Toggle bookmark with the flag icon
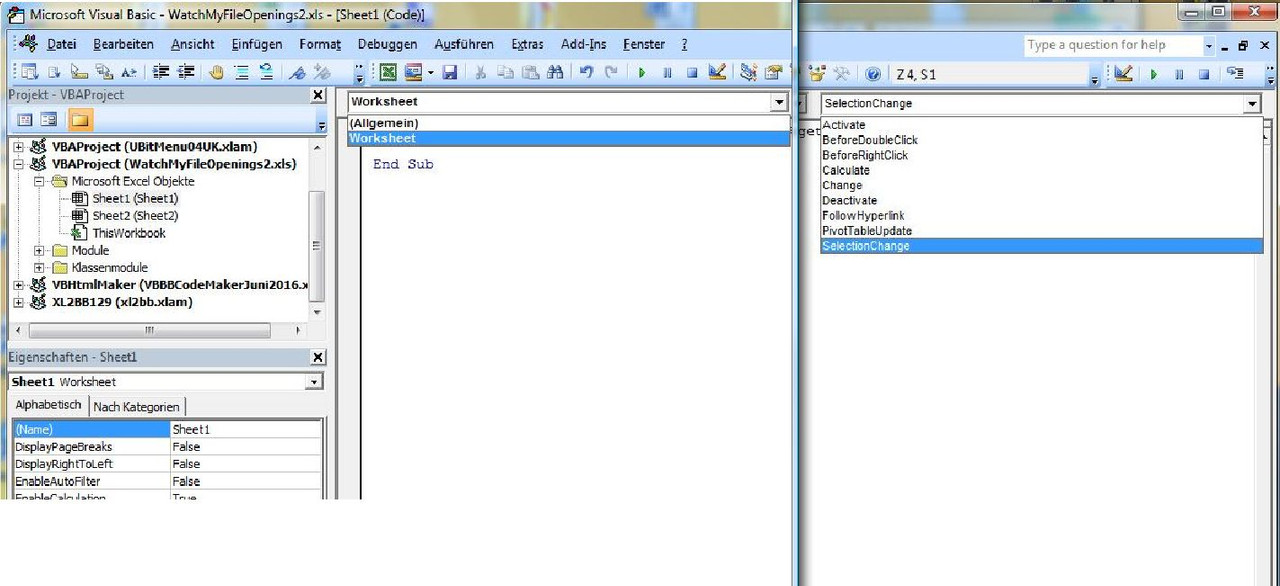 [x=298, y=72]
